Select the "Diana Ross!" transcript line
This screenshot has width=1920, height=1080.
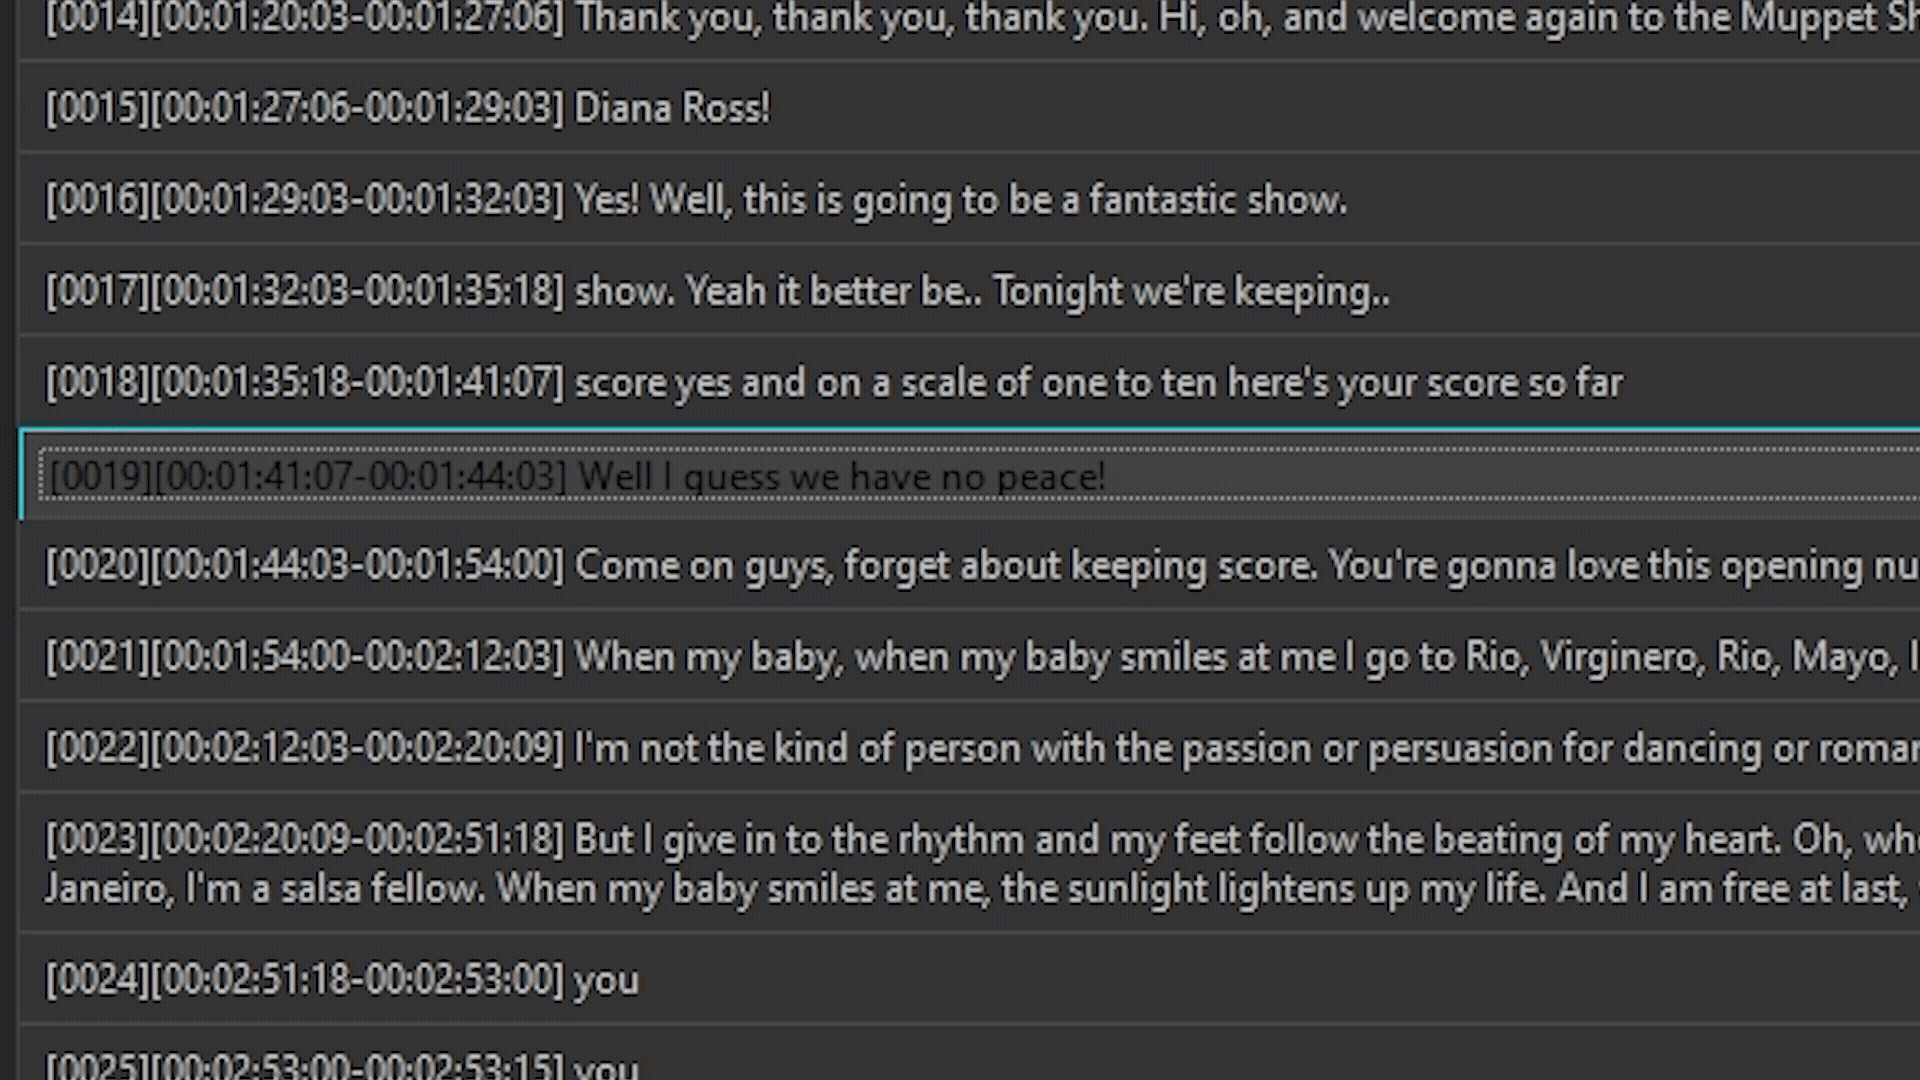[x=671, y=108]
